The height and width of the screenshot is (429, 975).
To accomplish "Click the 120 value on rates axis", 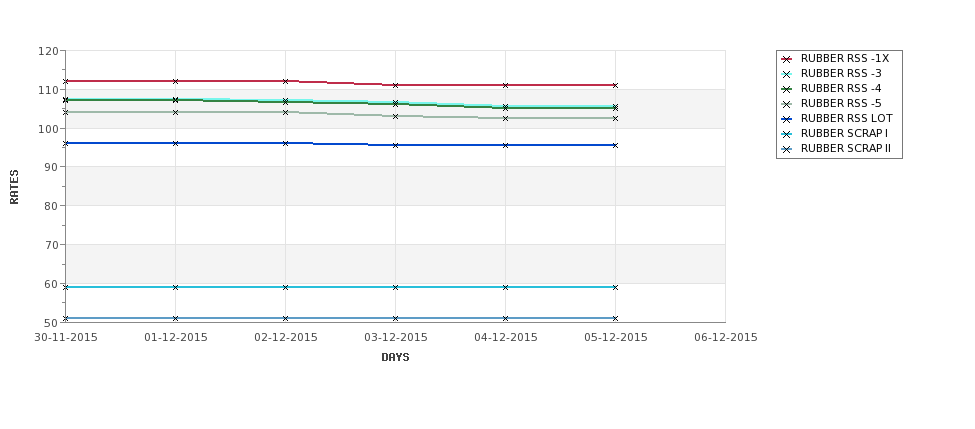I will (x=48, y=51).
